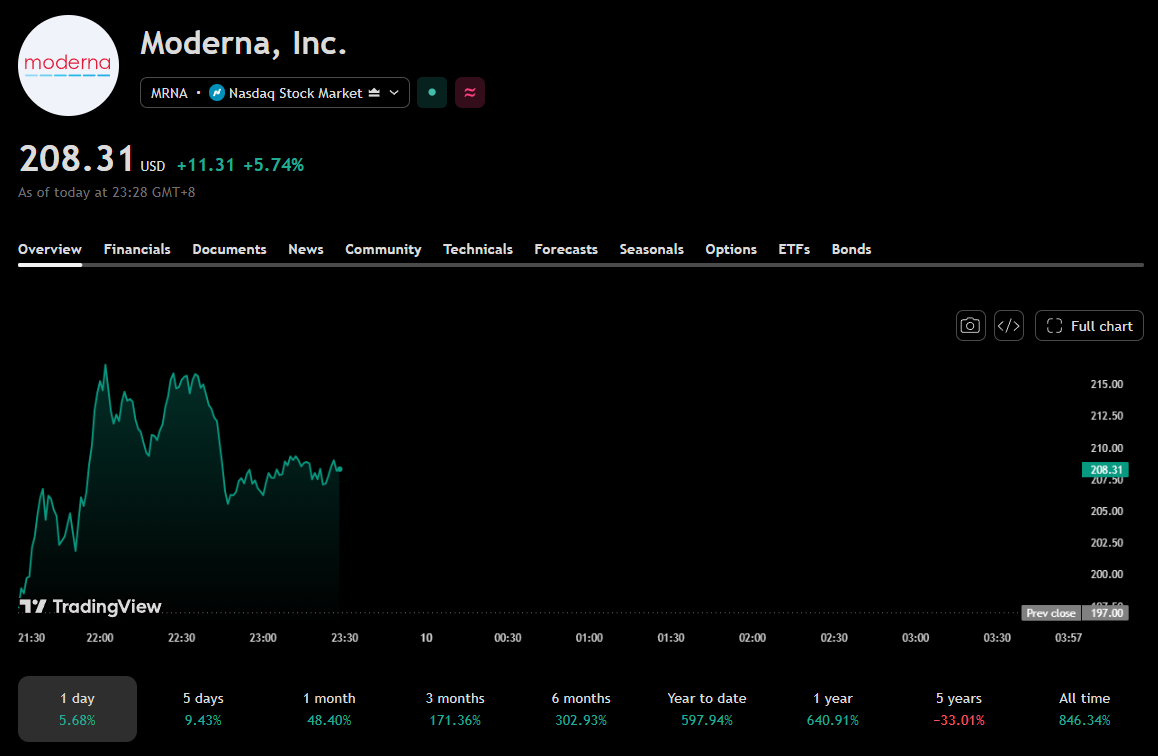This screenshot has height=756, width=1158.
Task: Click the +5.74% change value
Action: [273, 165]
